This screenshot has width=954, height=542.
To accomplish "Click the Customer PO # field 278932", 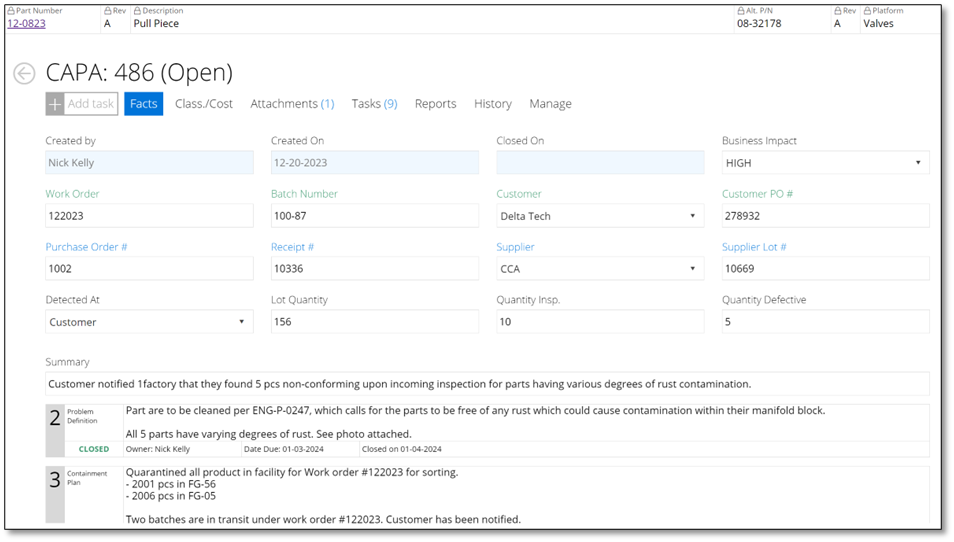I will click(826, 216).
